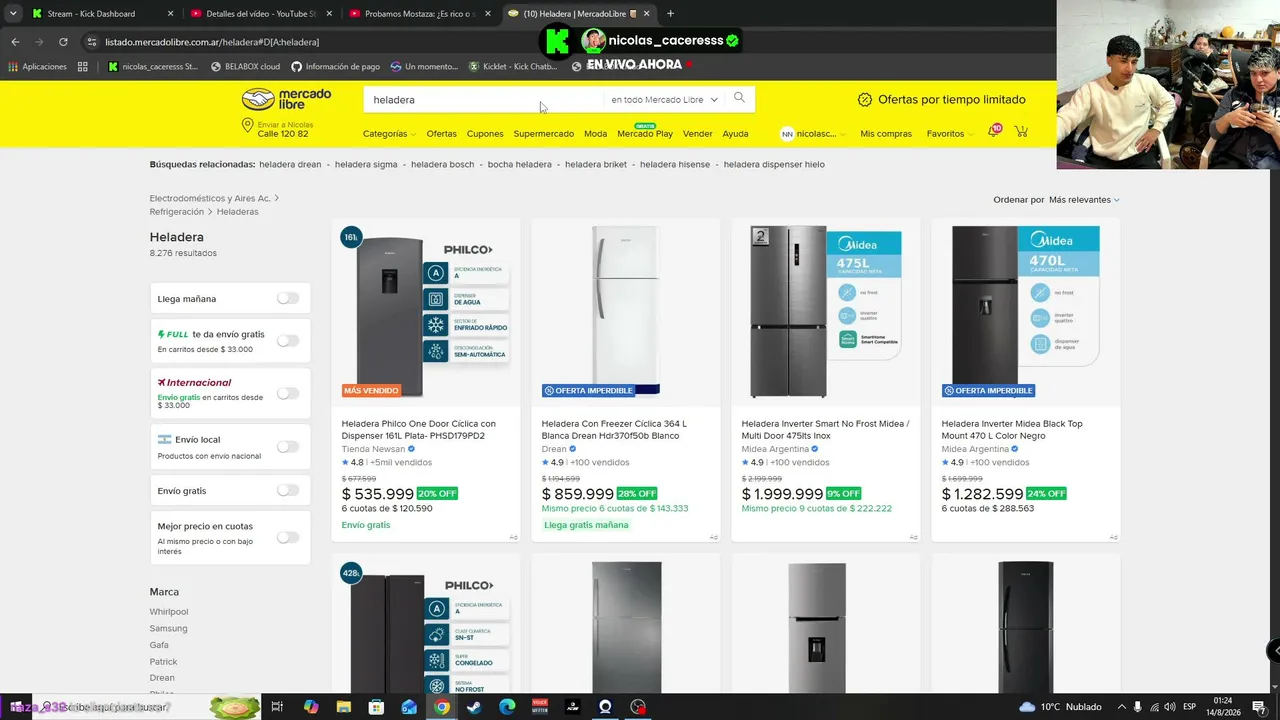Open the Midea 470L black fridge image
1280x720 pixels.
pos(1025,311)
